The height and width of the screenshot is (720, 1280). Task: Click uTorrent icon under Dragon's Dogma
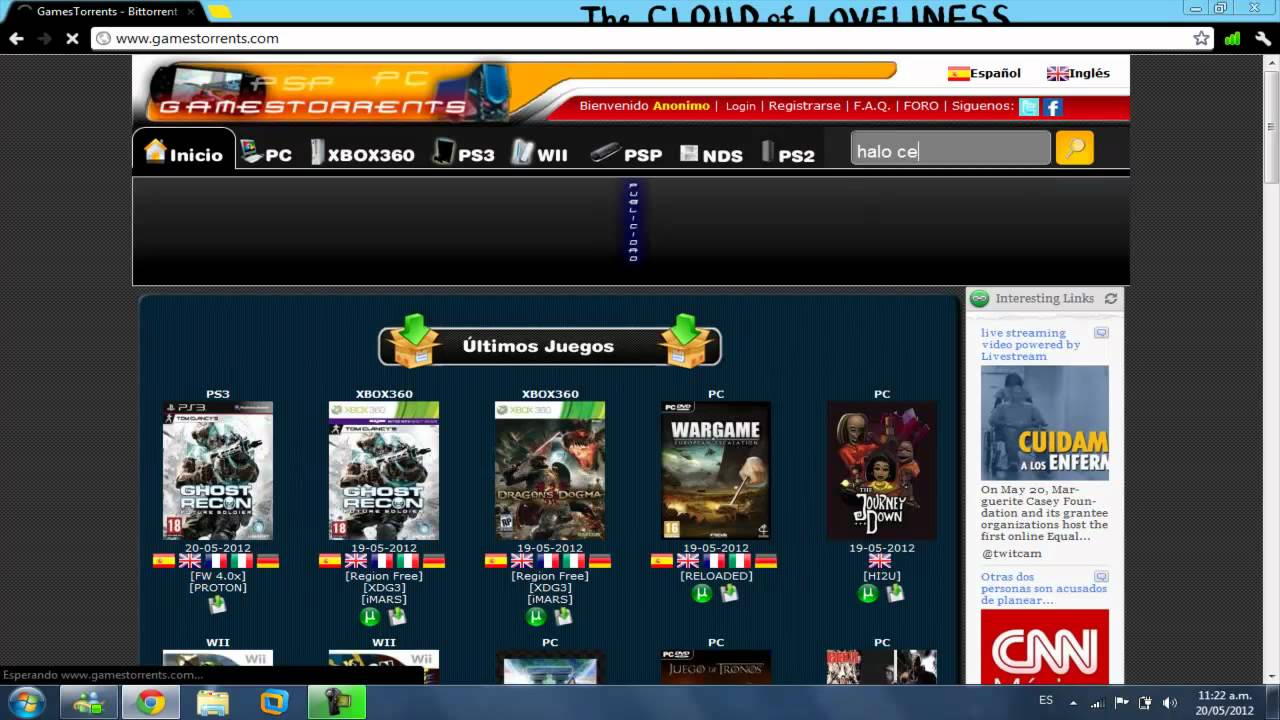536,617
